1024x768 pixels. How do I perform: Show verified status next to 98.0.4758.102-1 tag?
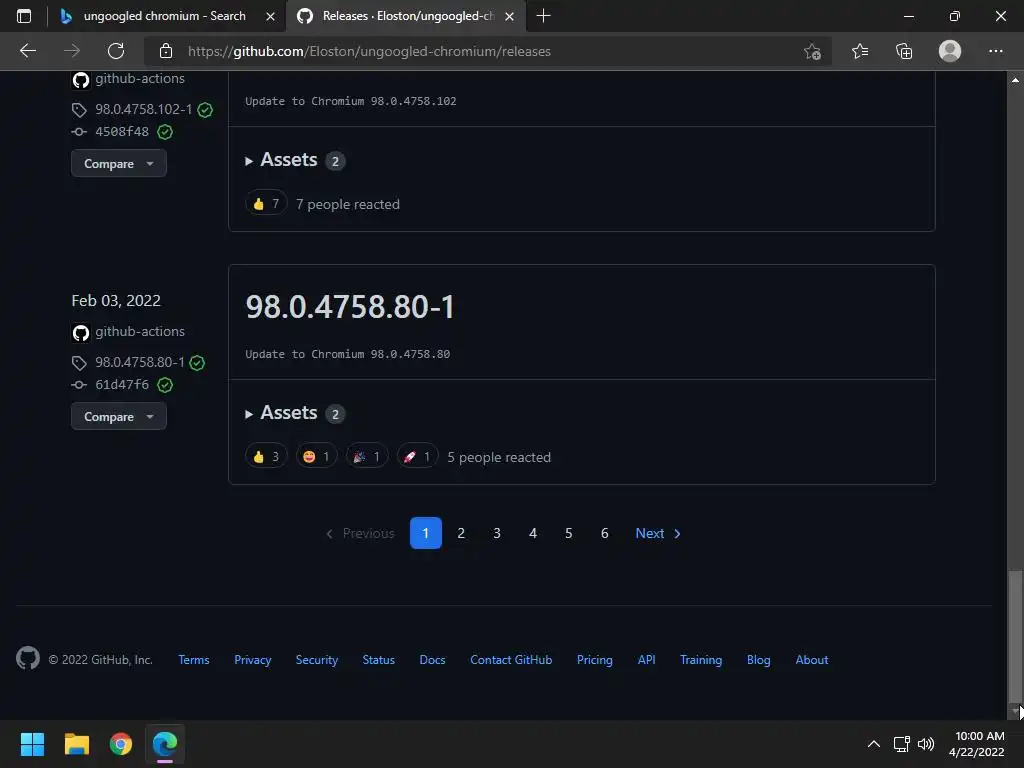[x=205, y=110]
